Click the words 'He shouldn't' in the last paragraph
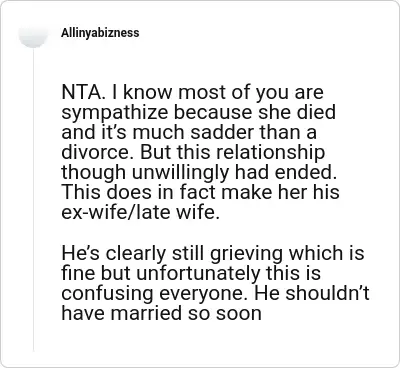Viewport: 400px width, 368px height. 327,293
